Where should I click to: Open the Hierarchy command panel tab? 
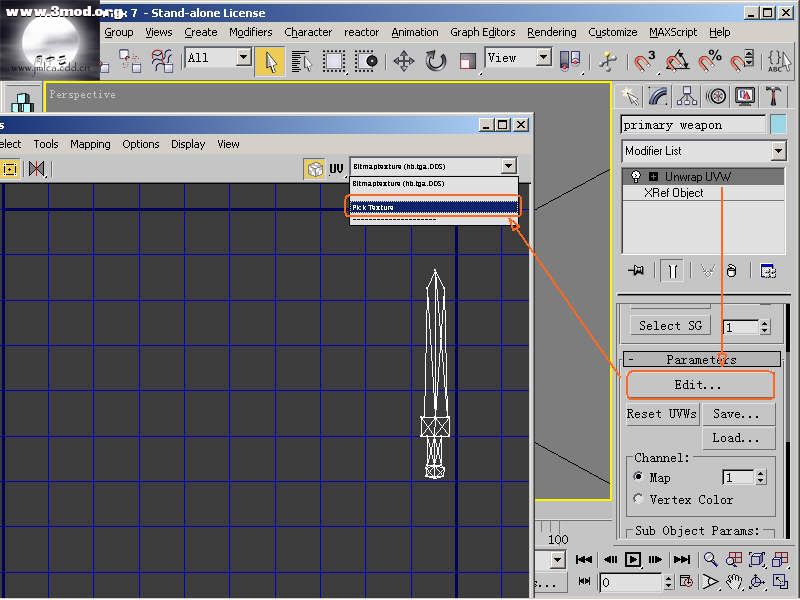686,96
